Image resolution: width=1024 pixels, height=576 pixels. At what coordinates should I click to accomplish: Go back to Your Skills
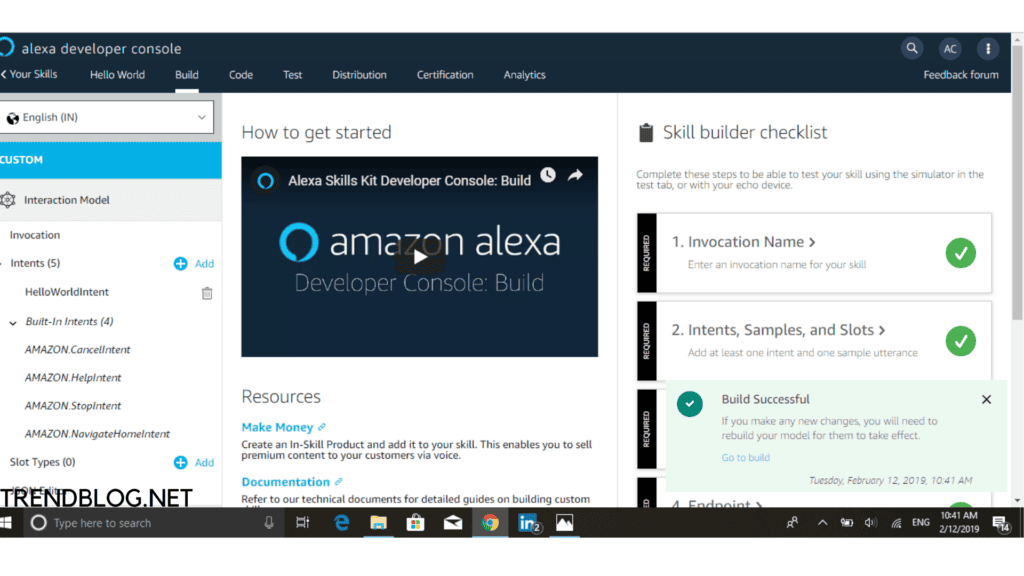(29, 74)
